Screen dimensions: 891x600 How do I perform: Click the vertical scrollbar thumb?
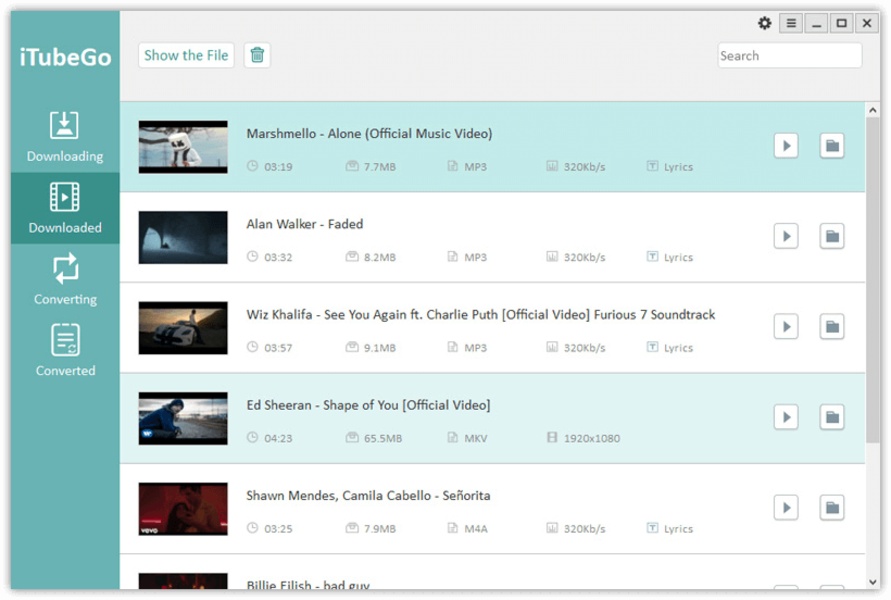pos(873,280)
